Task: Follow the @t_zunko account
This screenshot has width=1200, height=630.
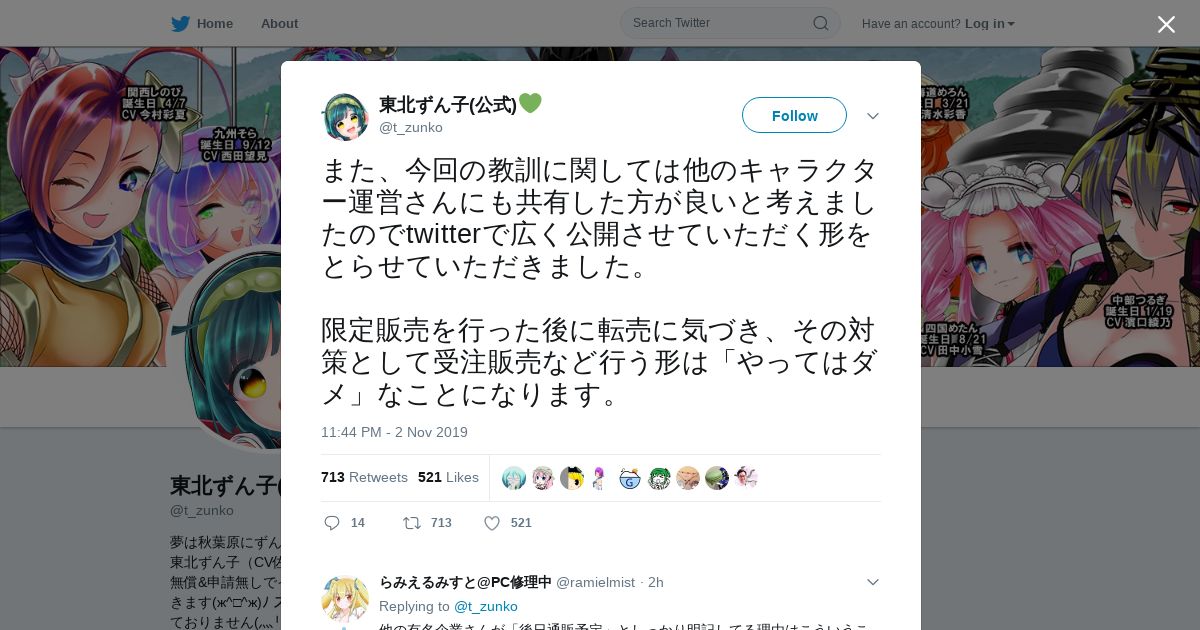Action: click(x=794, y=115)
